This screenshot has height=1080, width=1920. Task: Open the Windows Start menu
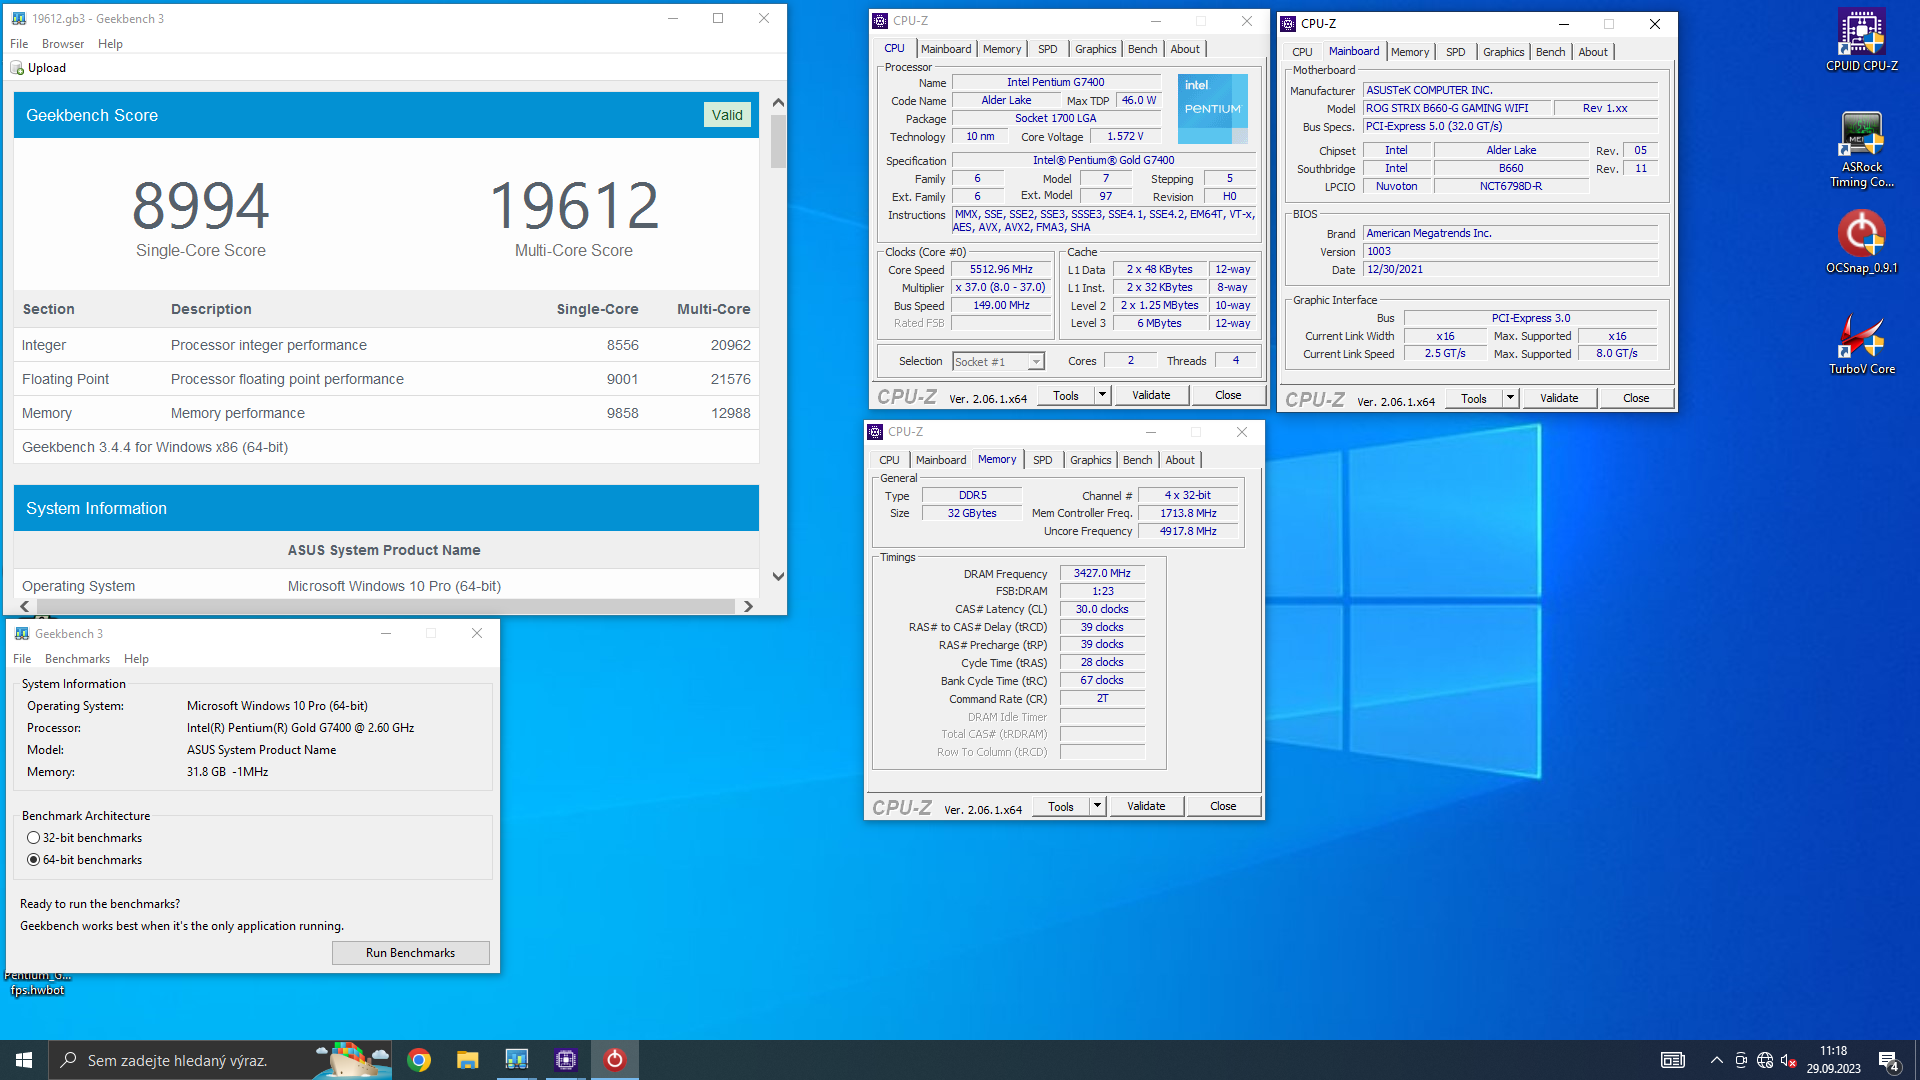pyautogui.click(x=24, y=1060)
